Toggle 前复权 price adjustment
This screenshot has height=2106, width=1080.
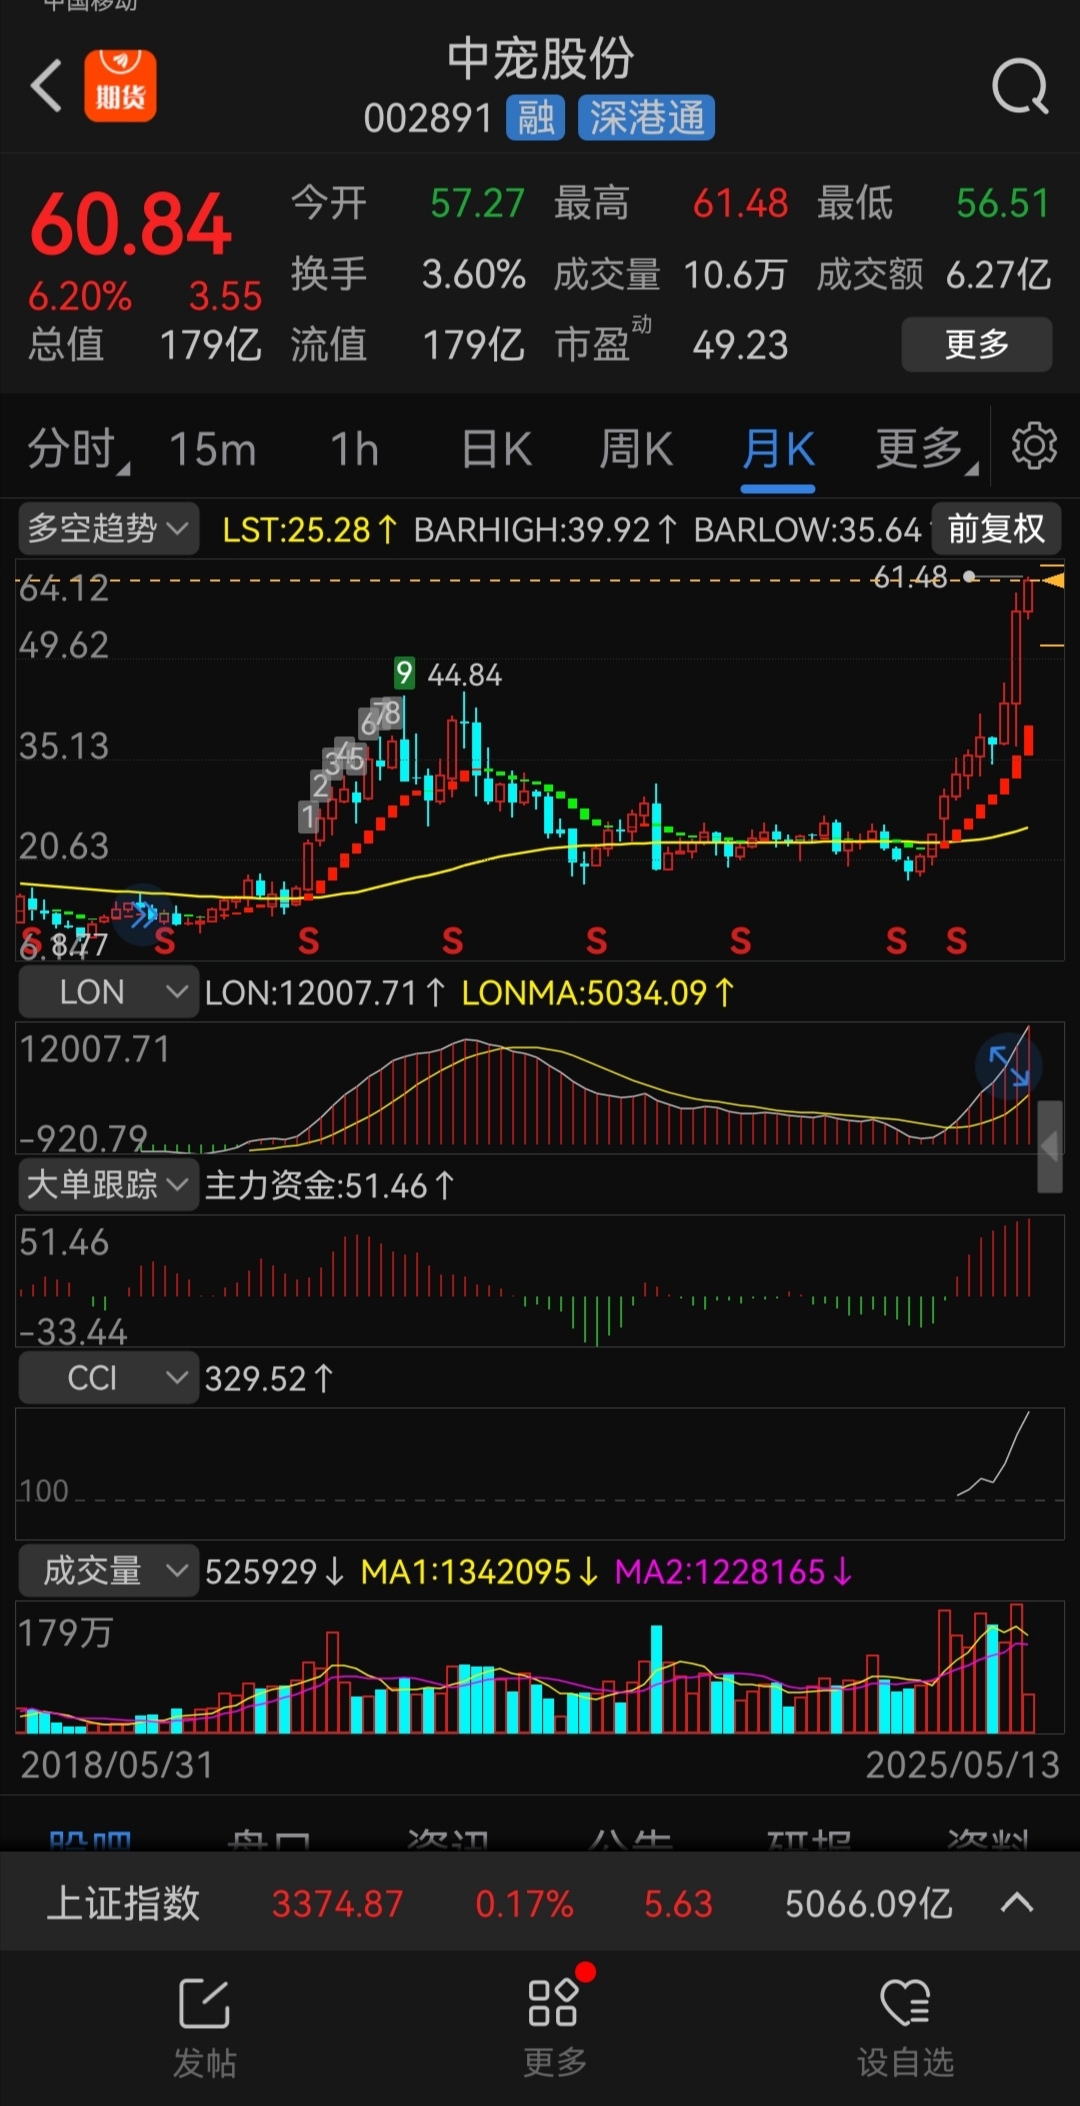point(996,528)
